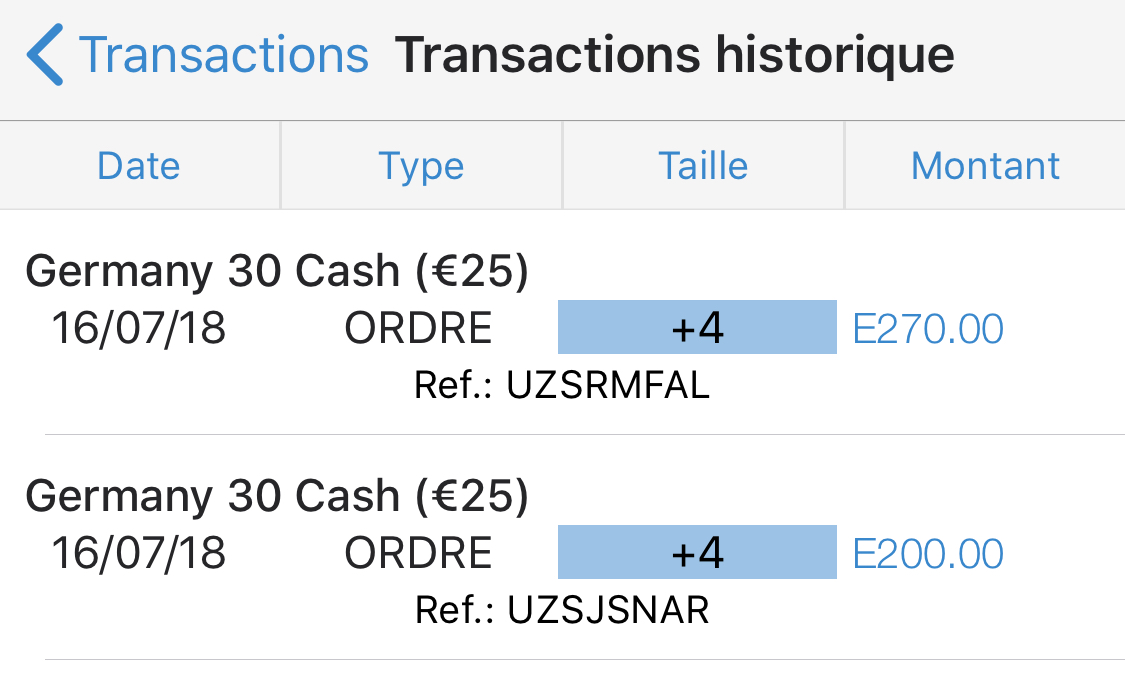Tap the Transactions back label text
Image resolution: width=1125 pixels, height=676 pixels.
click(224, 56)
